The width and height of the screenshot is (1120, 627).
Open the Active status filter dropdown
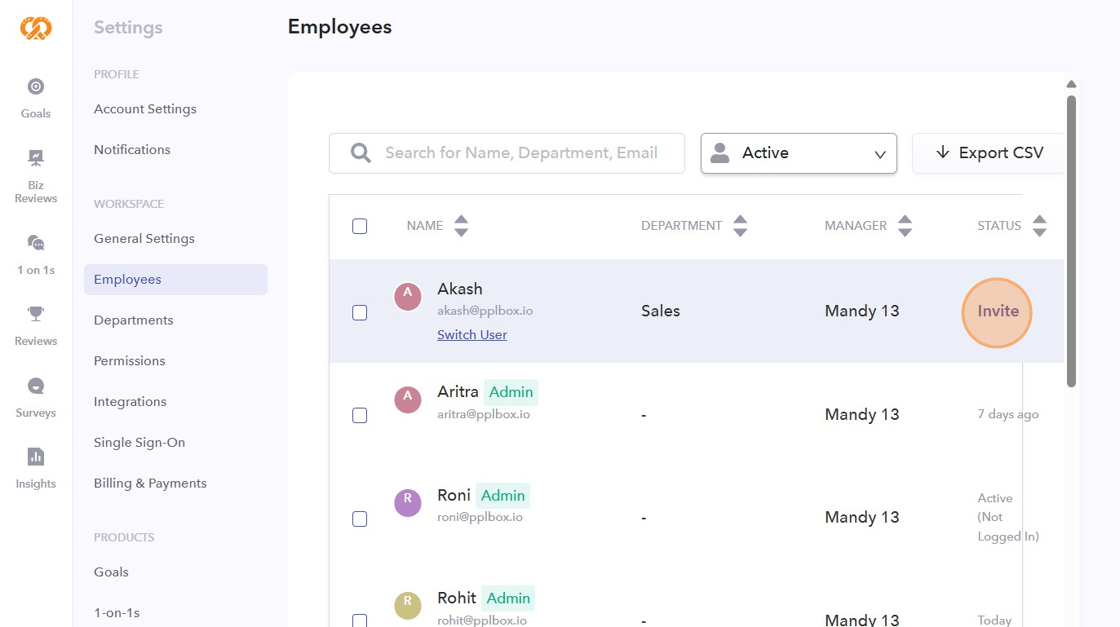coord(798,153)
